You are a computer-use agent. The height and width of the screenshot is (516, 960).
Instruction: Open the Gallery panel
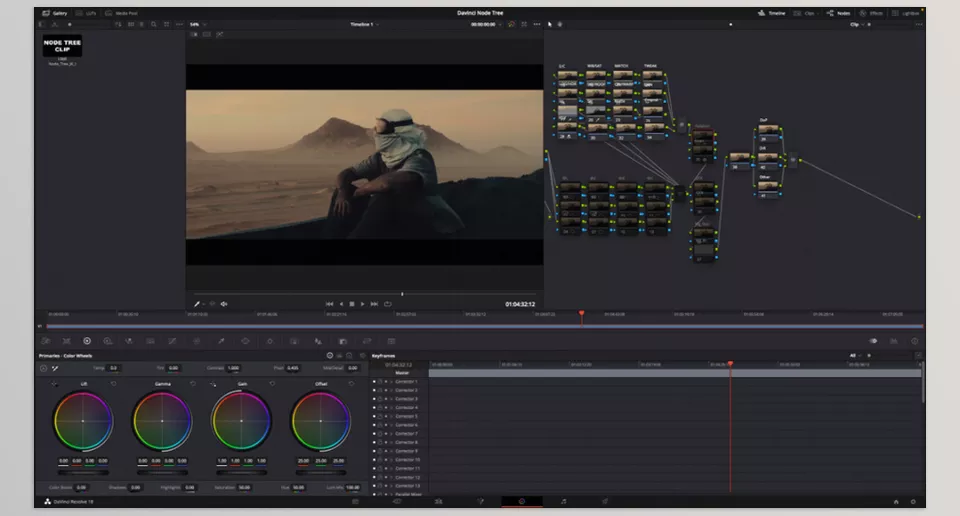55,13
